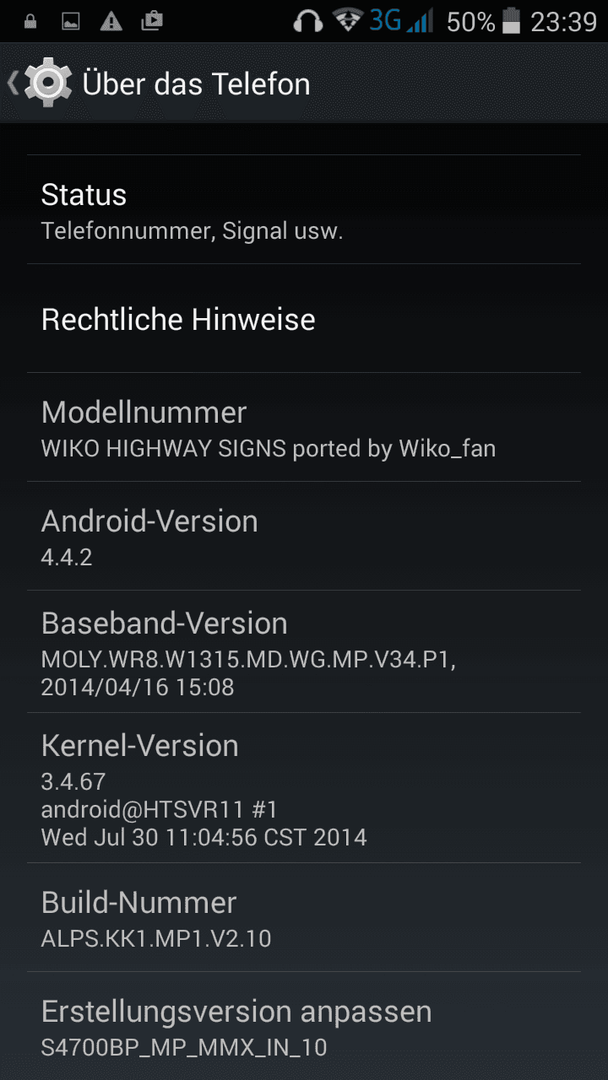Tap the lock icon in status bar
The image size is (608, 1080).
[30, 21]
